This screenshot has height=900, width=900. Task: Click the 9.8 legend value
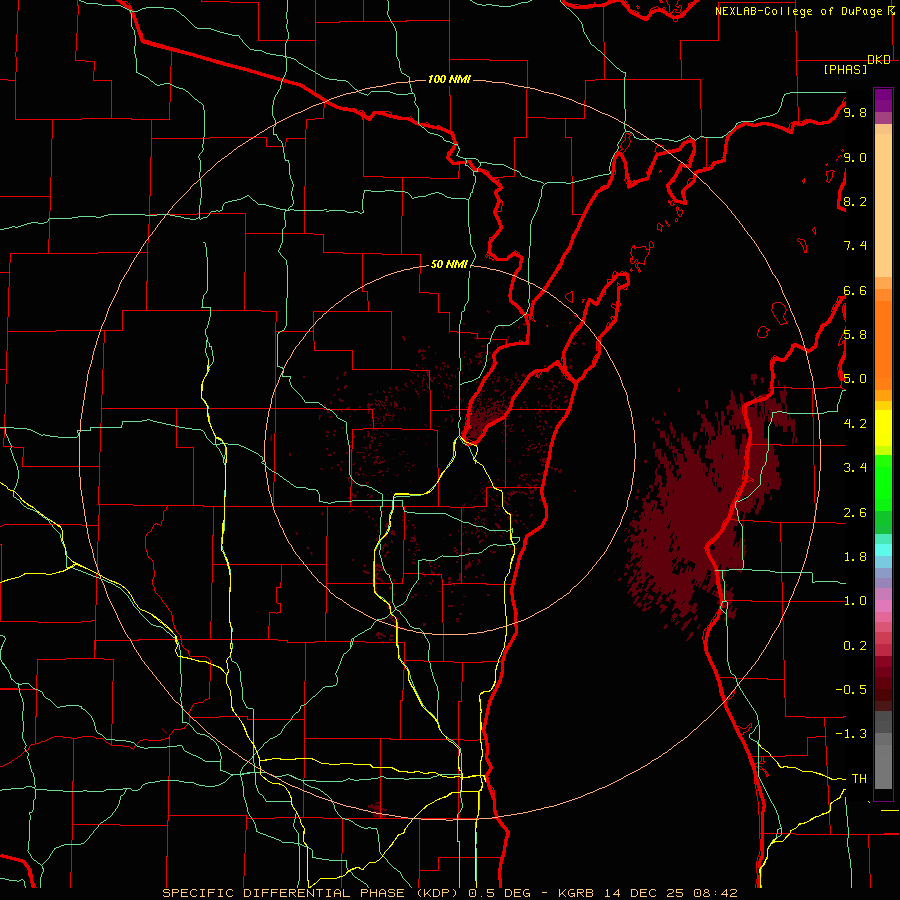(x=855, y=113)
